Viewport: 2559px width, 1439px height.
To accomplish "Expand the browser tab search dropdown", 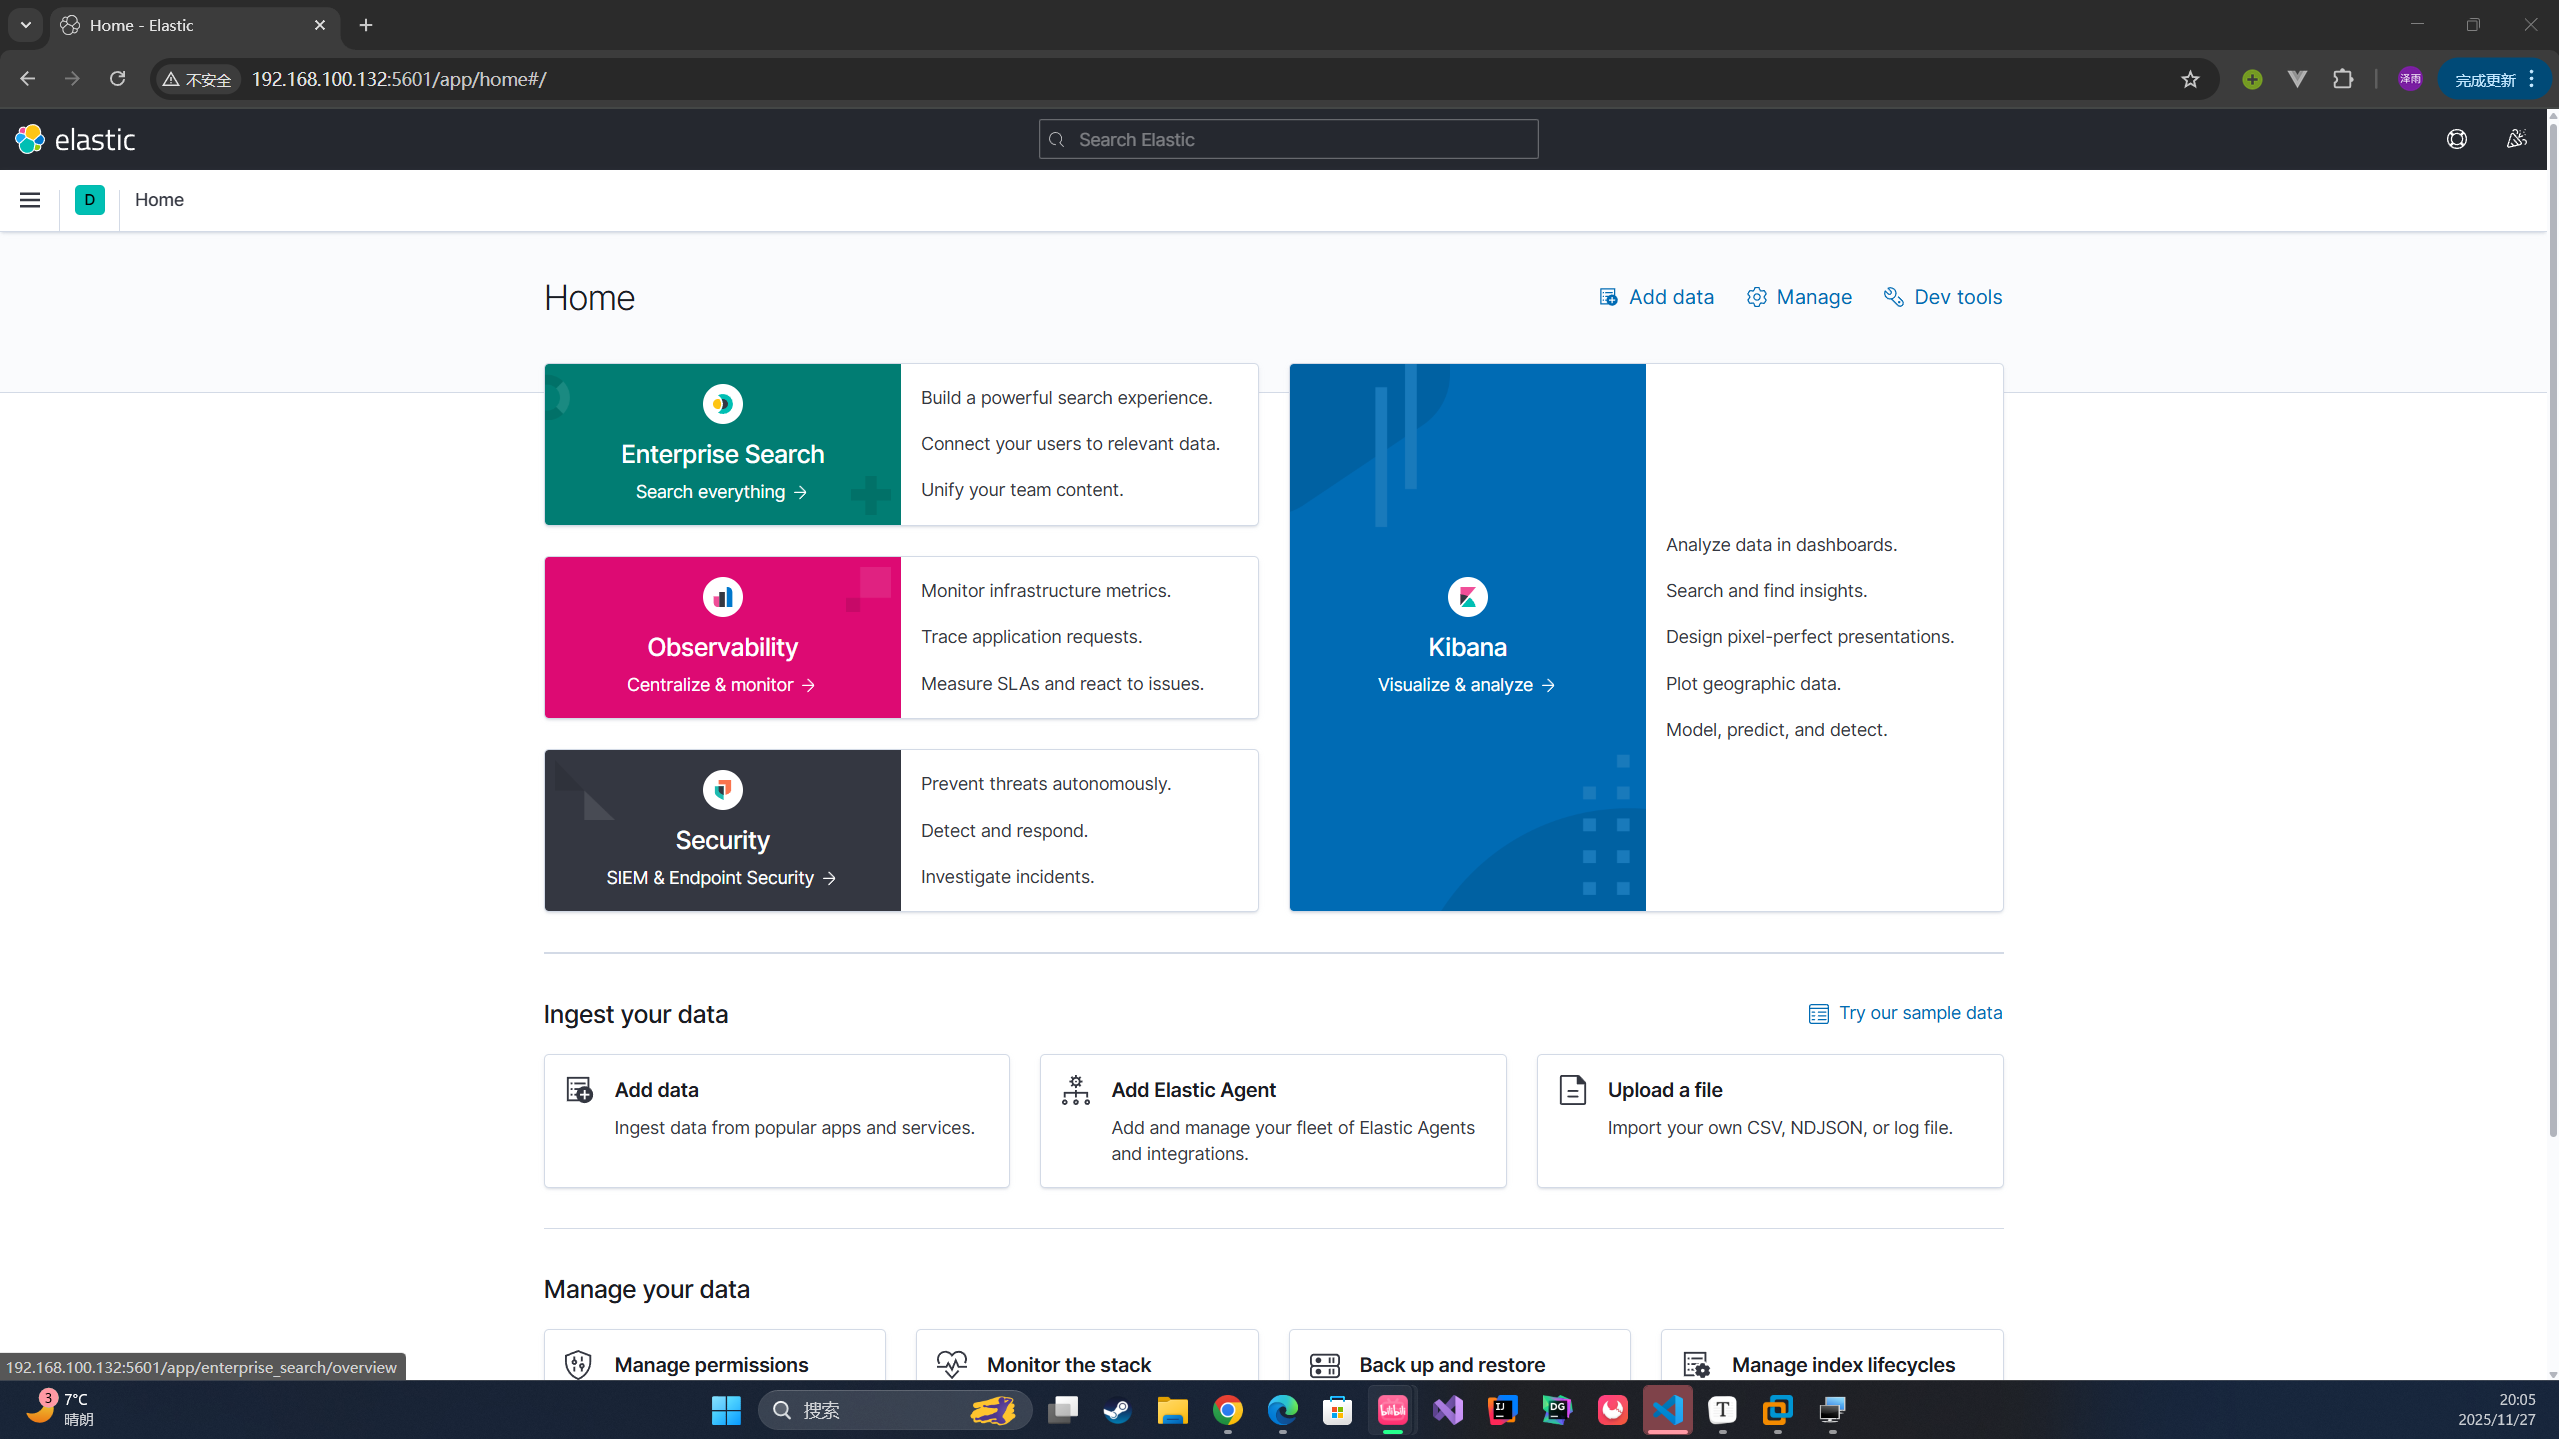I will pos(26,25).
